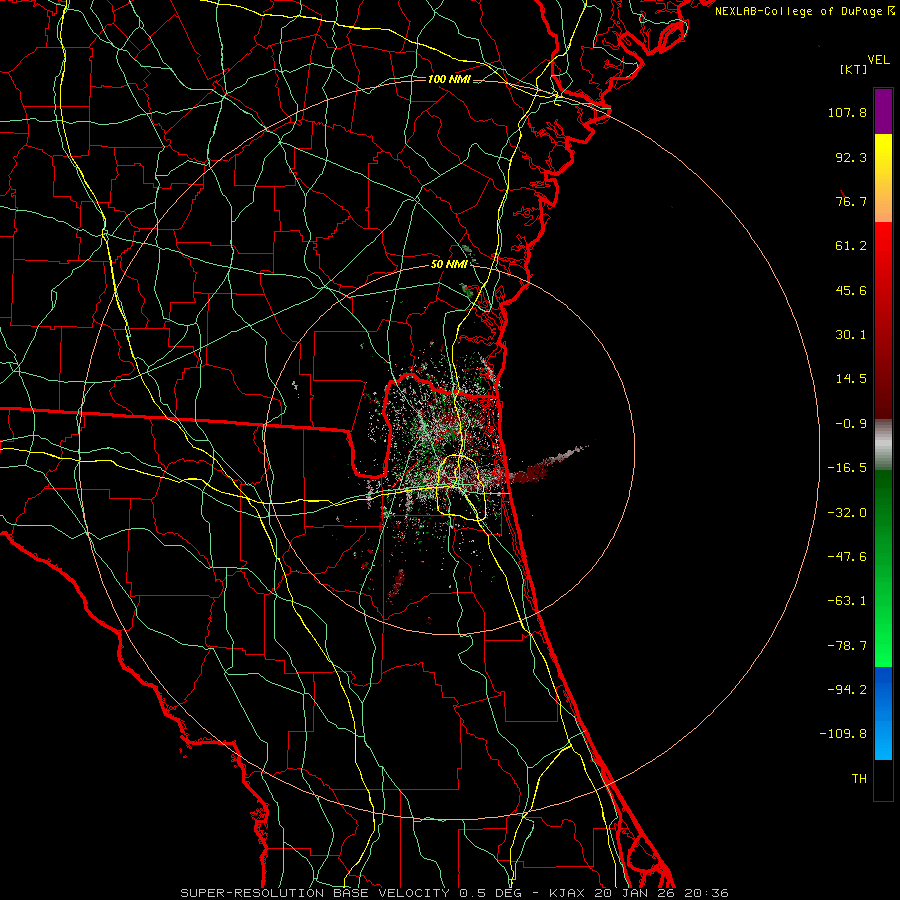Click the 45.6 velocity scale value
900x900 pixels.
point(851,290)
